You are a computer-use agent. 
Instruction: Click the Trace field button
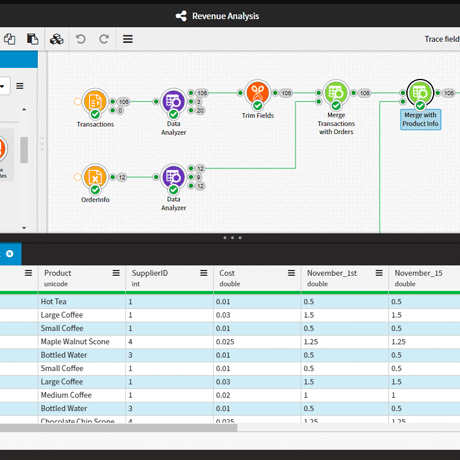pos(442,39)
